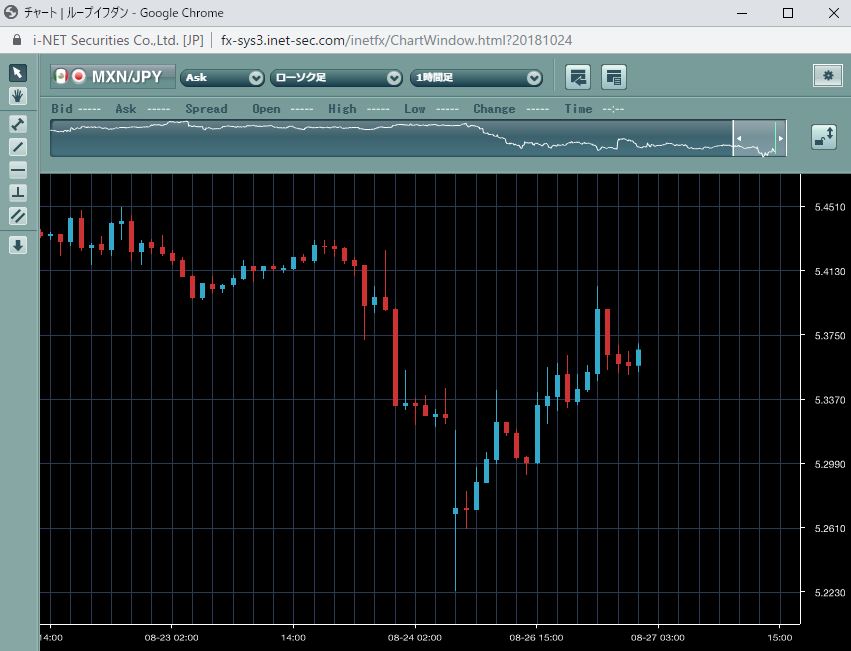
Task: Click the down arrow tool icon
Action: pos(18,245)
